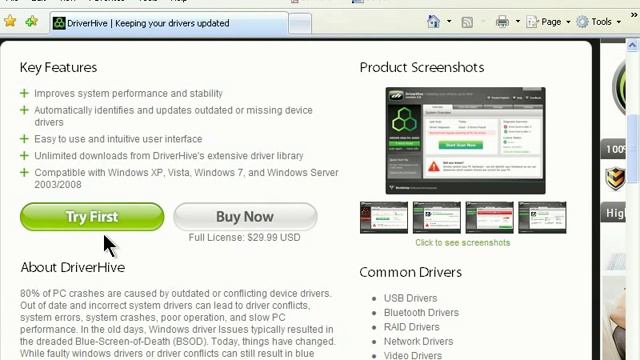Image resolution: width=640 pixels, height=360 pixels.
Task: Click 'Unlimited downloads from DriverHive's extensive driver library'
Action: 169,156
